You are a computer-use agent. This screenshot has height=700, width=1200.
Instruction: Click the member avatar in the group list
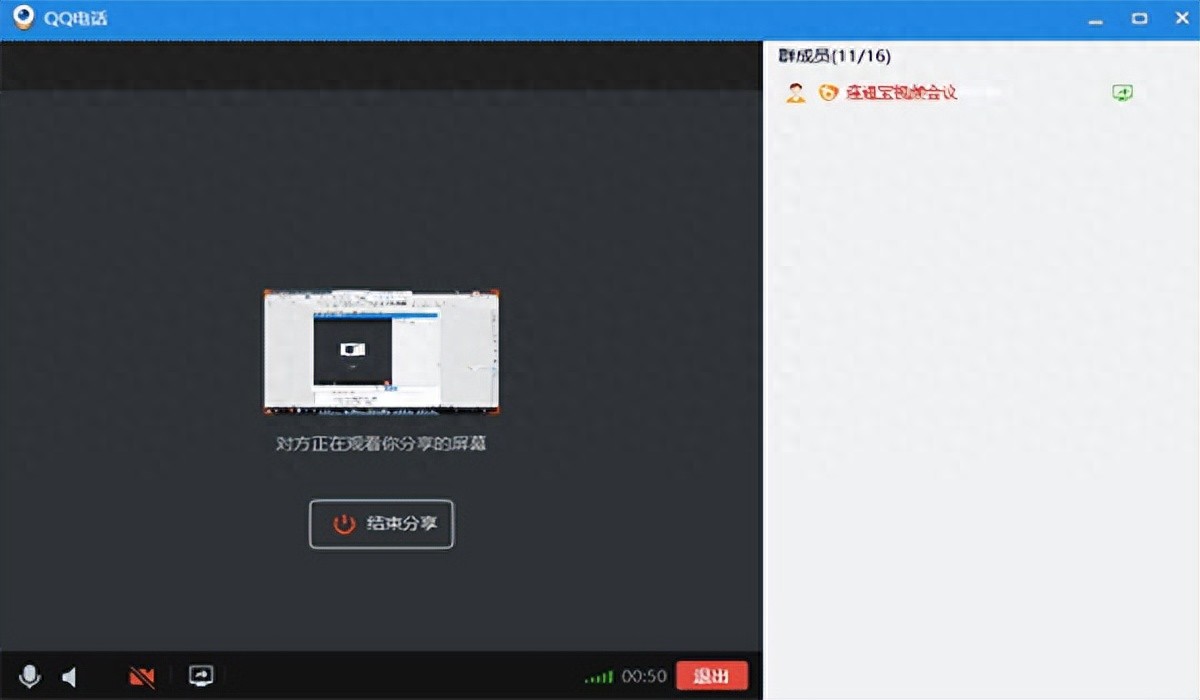coord(795,92)
